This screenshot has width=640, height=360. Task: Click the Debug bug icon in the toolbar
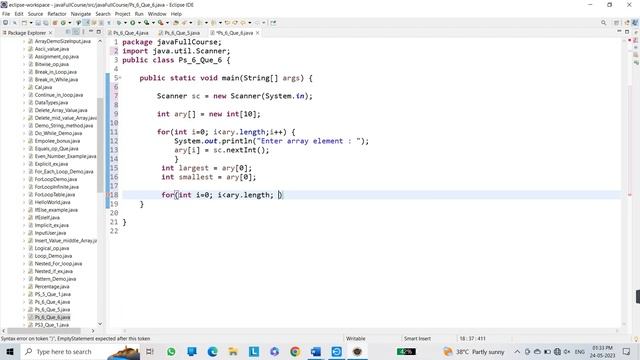[119, 23]
